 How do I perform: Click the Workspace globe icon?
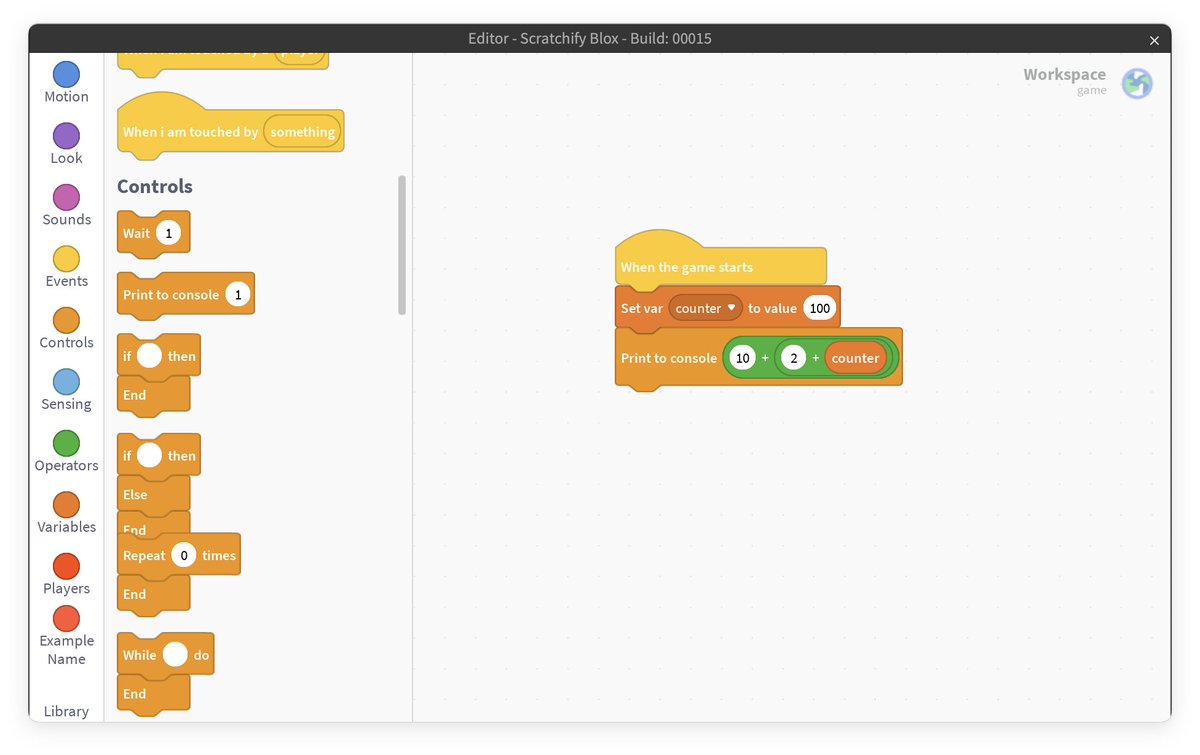1137,84
